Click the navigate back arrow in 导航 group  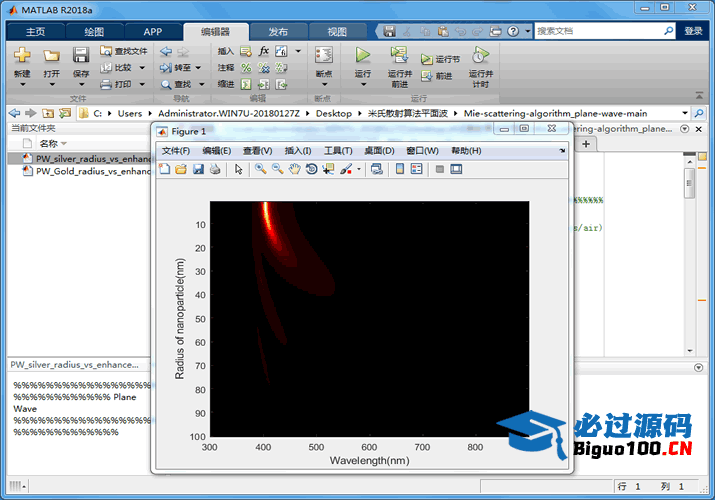coord(166,52)
